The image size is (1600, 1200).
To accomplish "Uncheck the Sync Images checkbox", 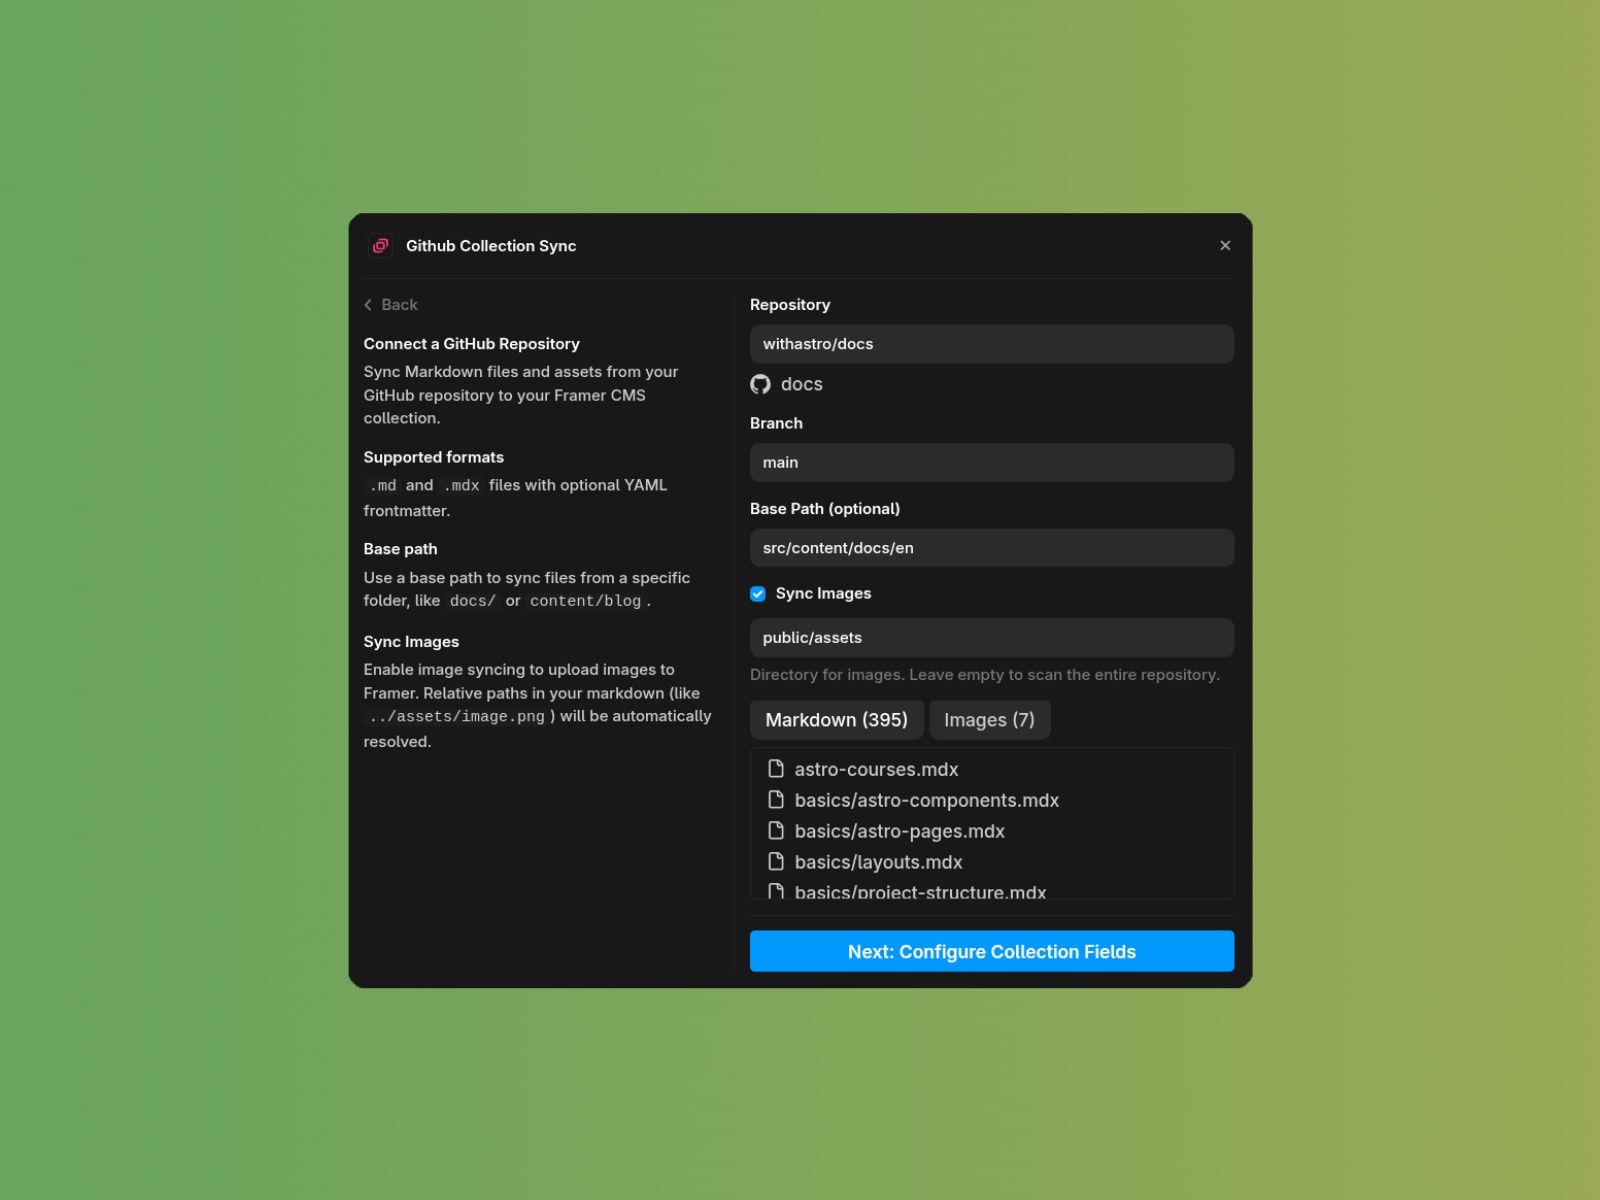I will (757, 593).
